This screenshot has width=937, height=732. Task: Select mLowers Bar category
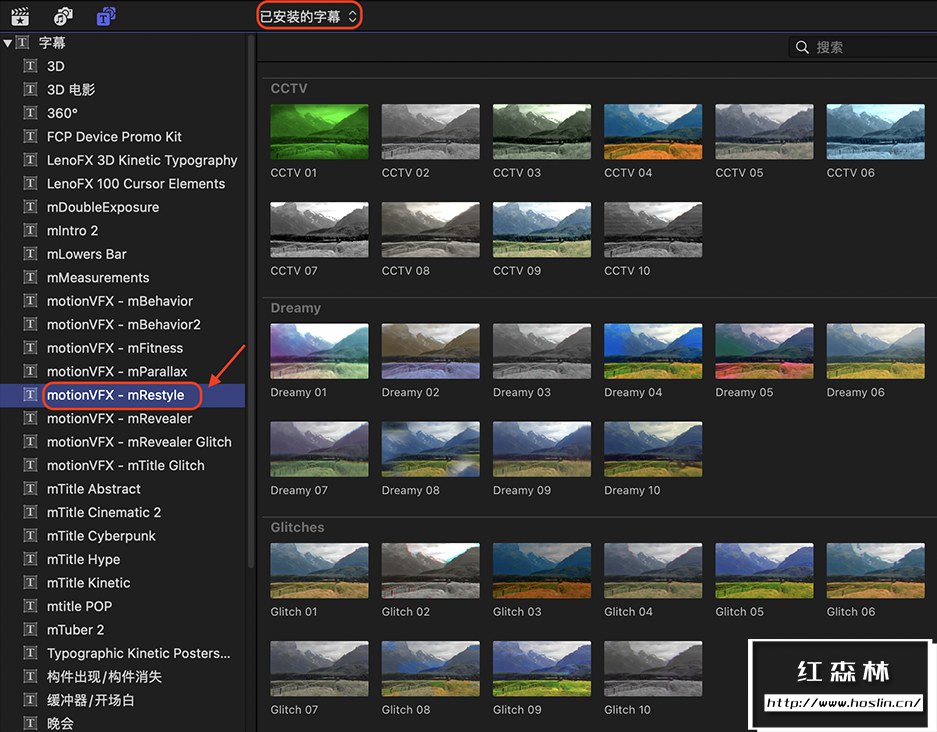[87, 254]
